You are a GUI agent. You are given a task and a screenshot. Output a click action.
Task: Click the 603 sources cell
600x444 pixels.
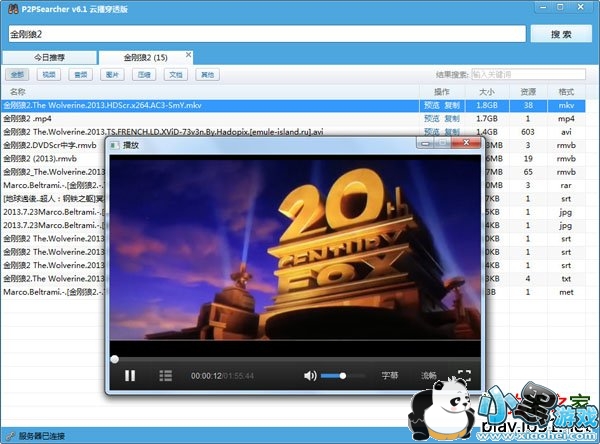point(528,132)
